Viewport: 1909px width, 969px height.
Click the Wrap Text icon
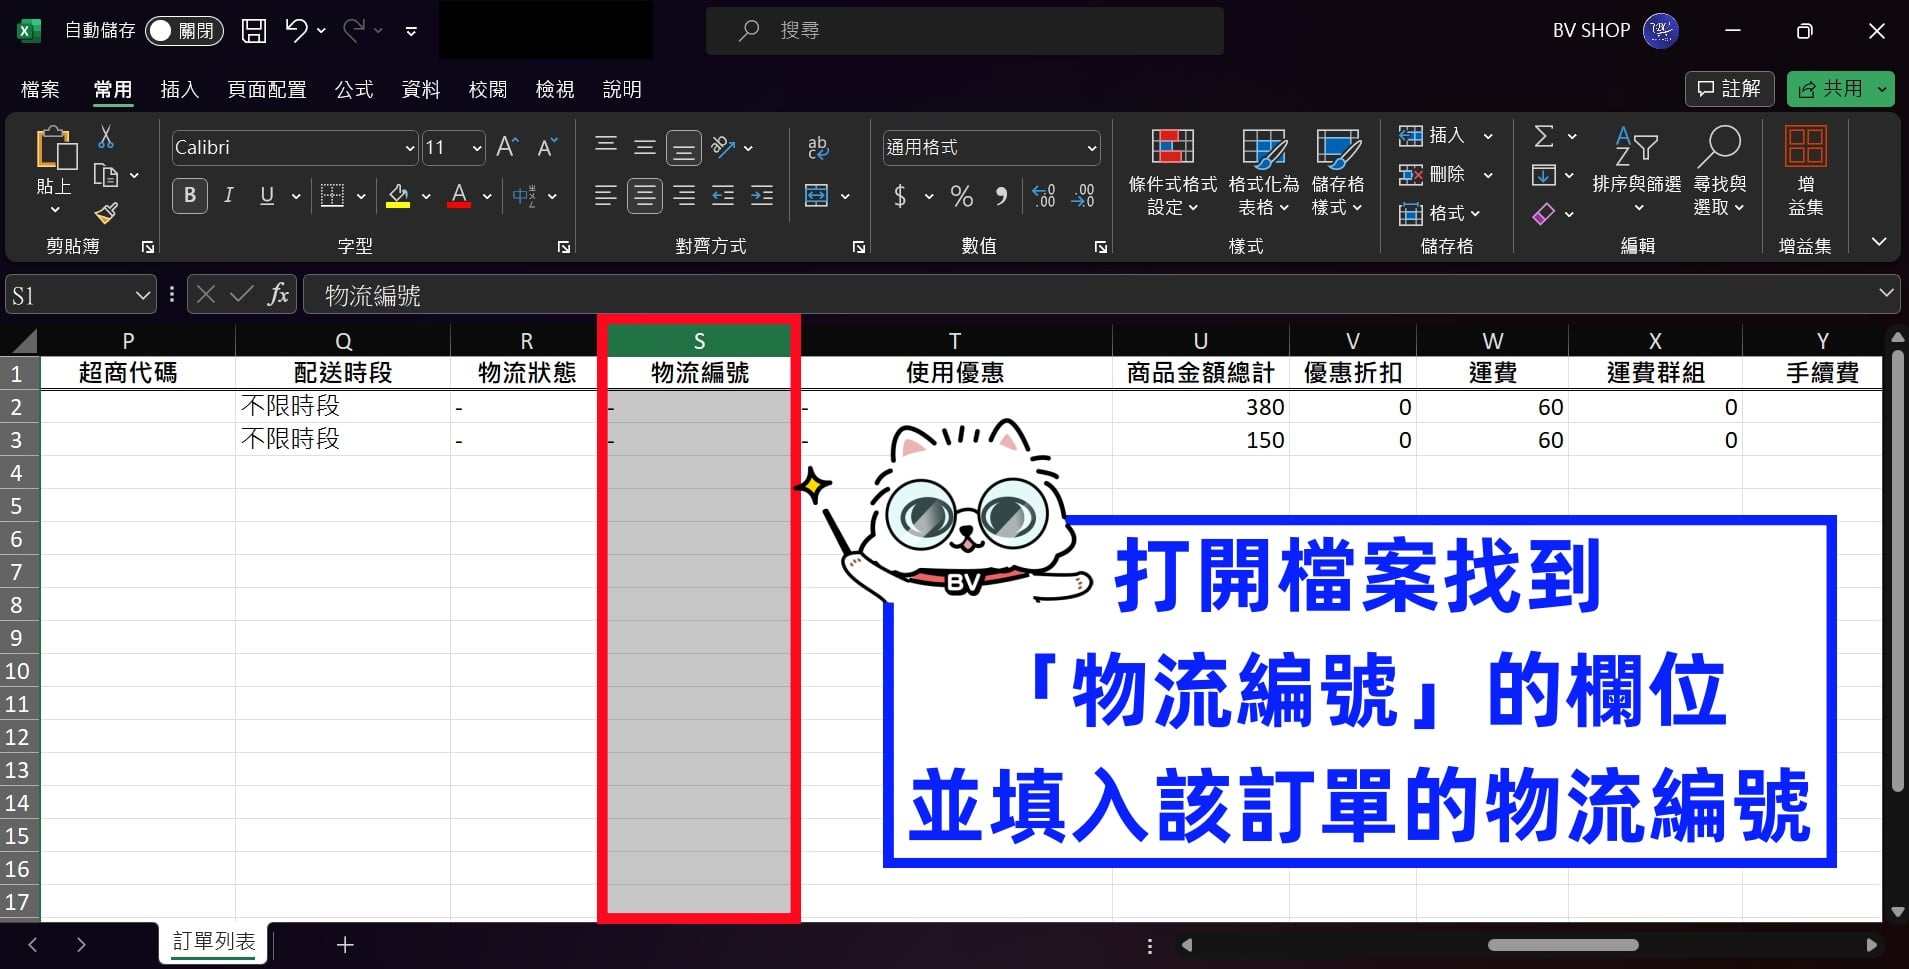coord(818,148)
